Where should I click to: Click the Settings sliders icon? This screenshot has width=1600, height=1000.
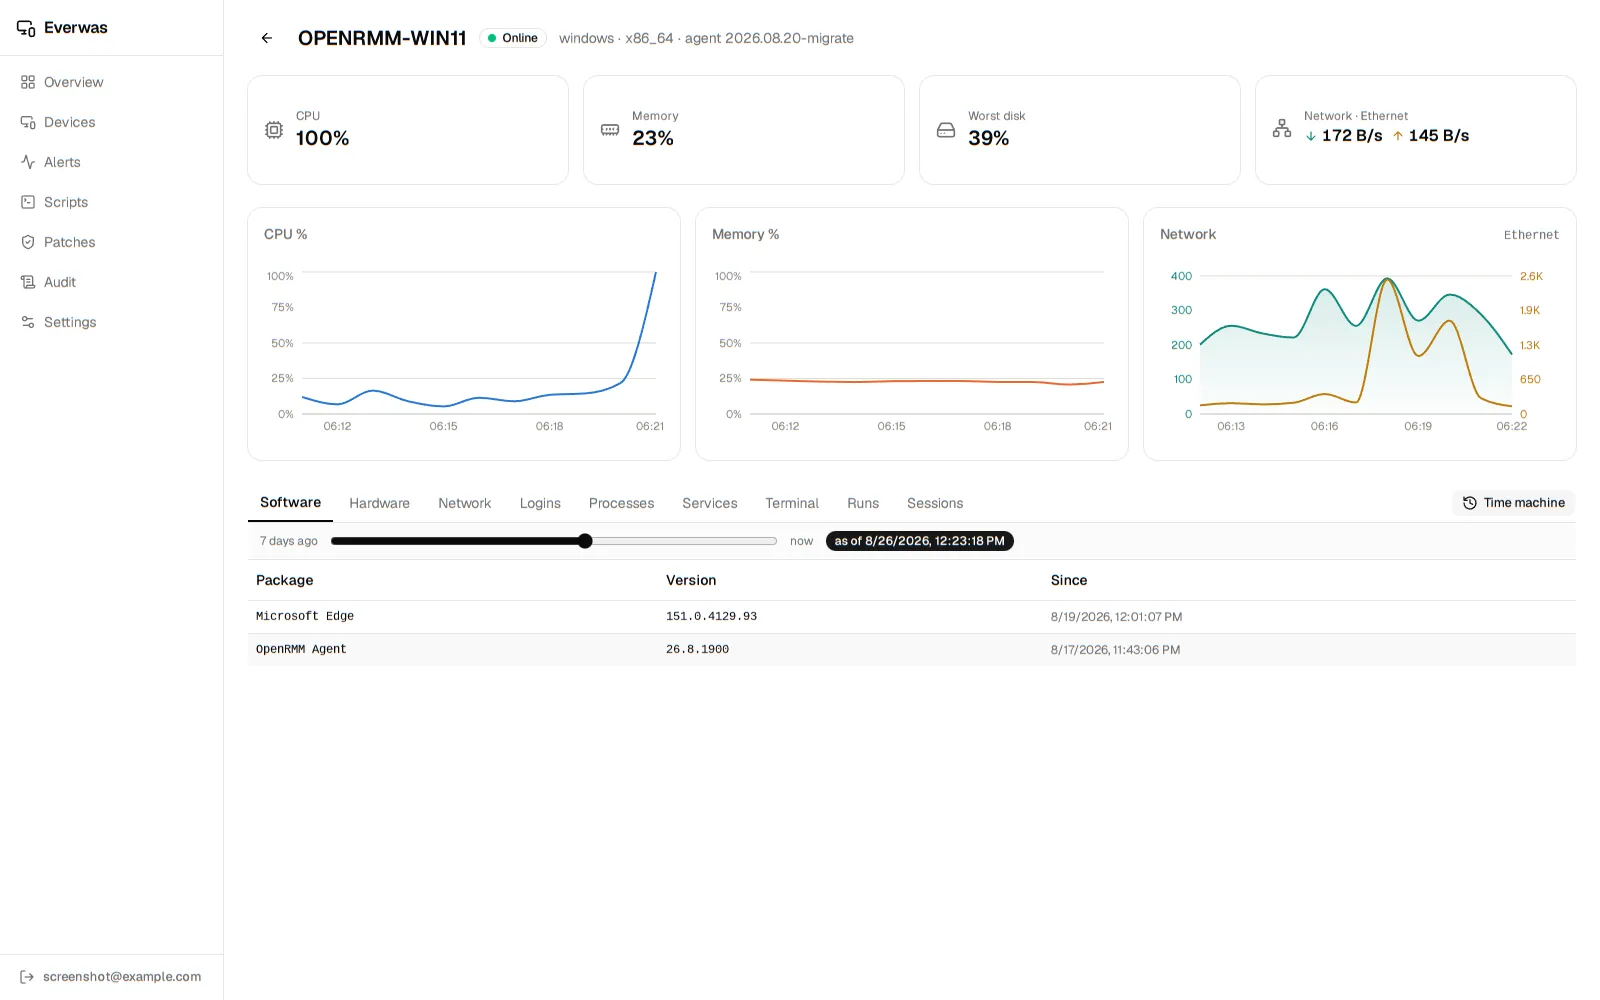pyautogui.click(x=28, y=322)
